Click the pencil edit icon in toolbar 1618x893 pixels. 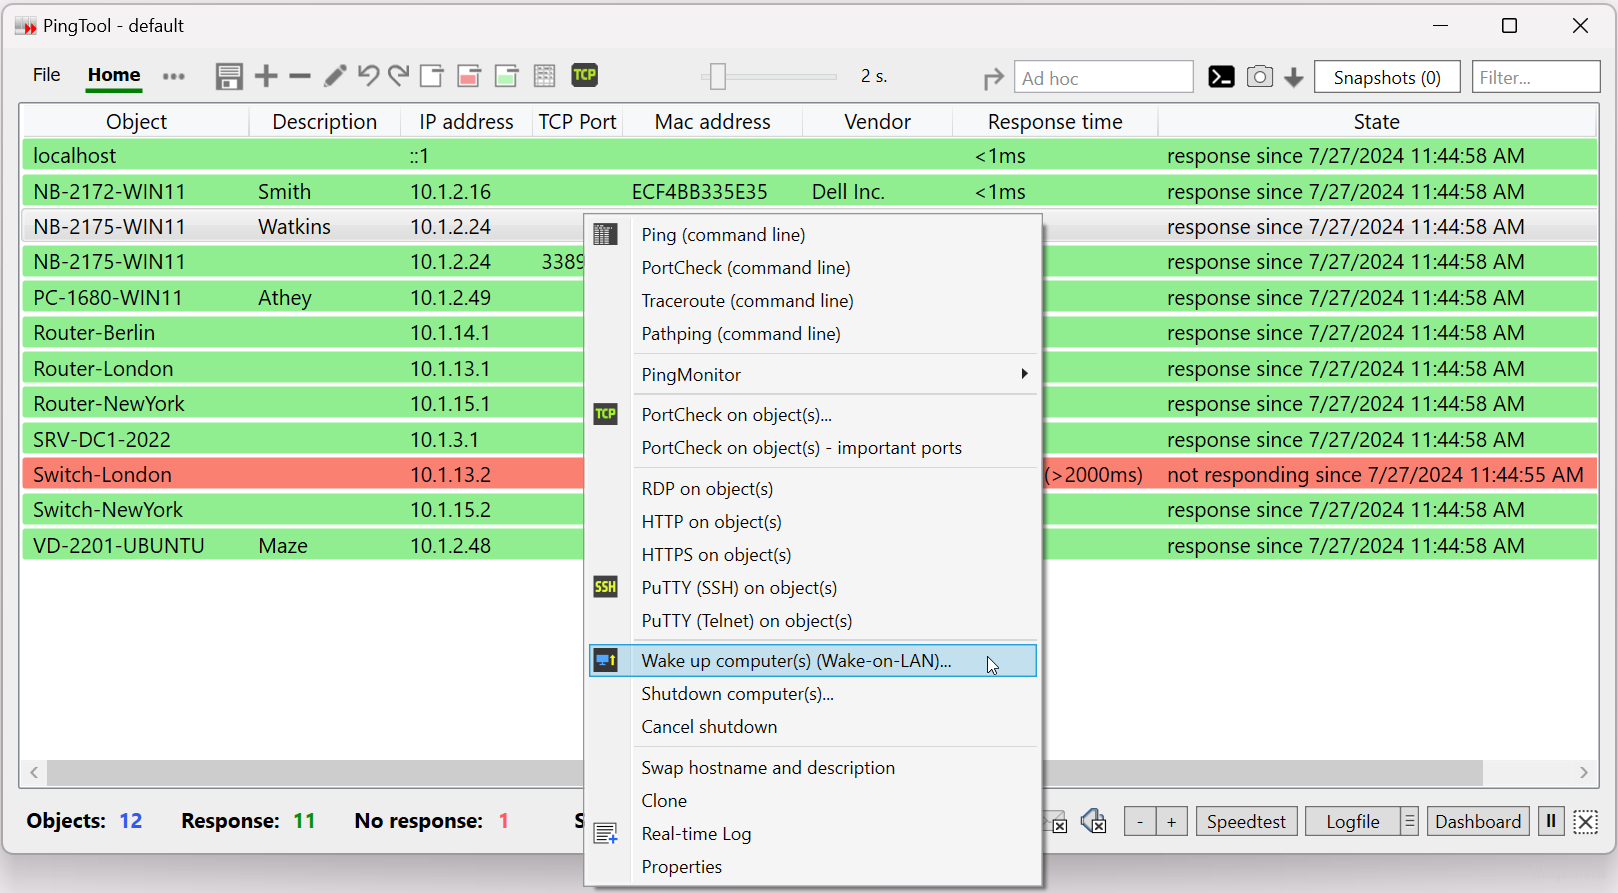335,76
